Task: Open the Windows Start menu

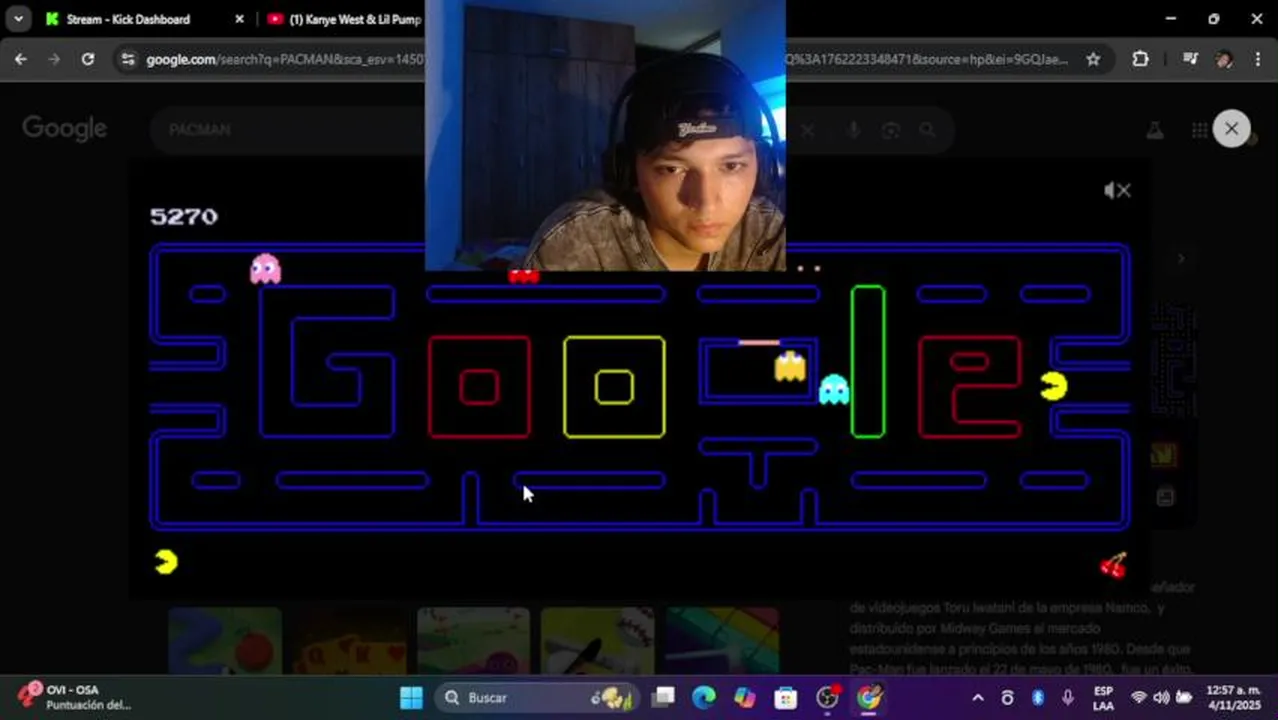Action: [x=411, y=697]
